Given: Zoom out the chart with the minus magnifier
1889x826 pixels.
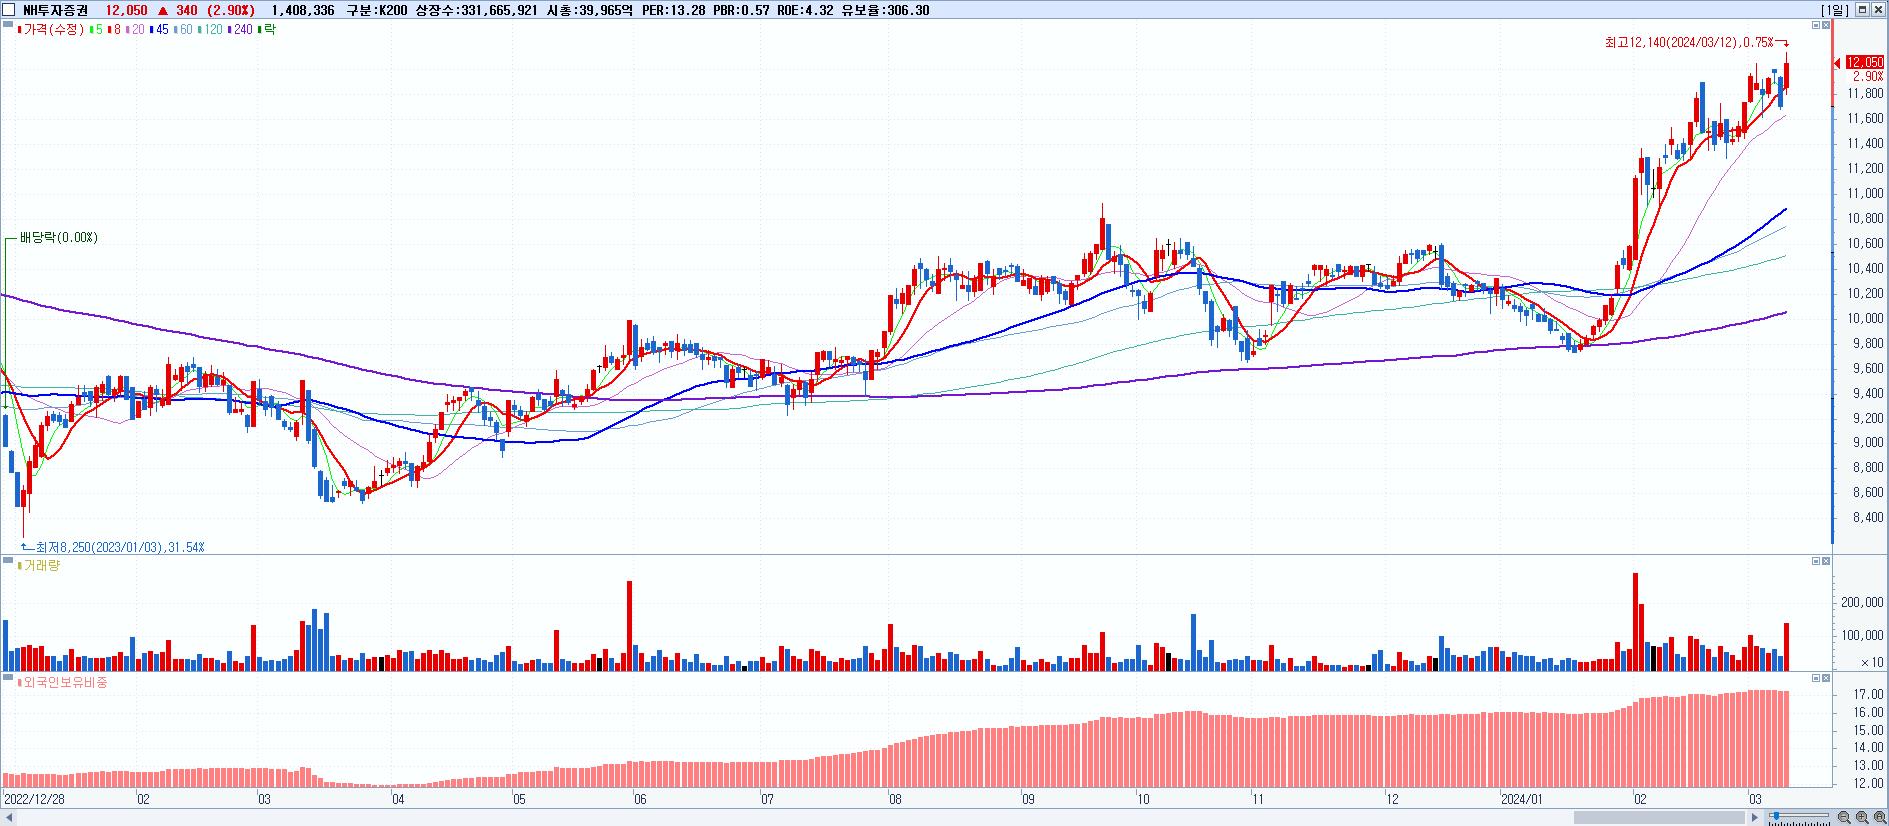Looking at the screenshot, I should click(1844, 818).
